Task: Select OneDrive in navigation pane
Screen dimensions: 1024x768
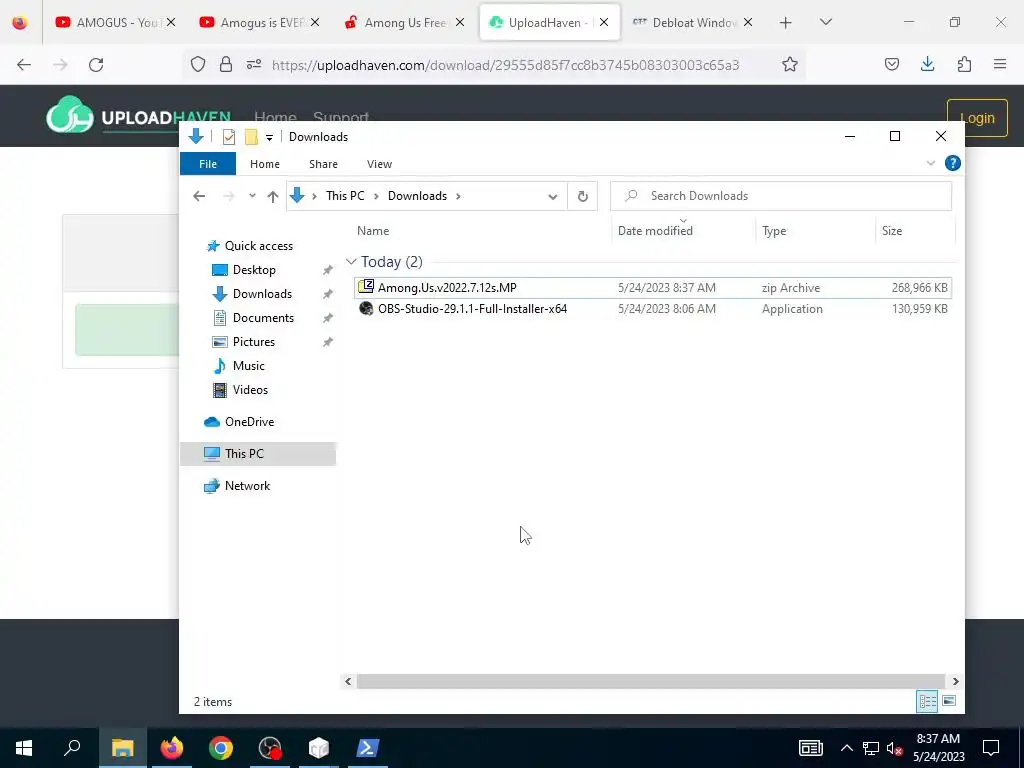Action: (249, 422)
